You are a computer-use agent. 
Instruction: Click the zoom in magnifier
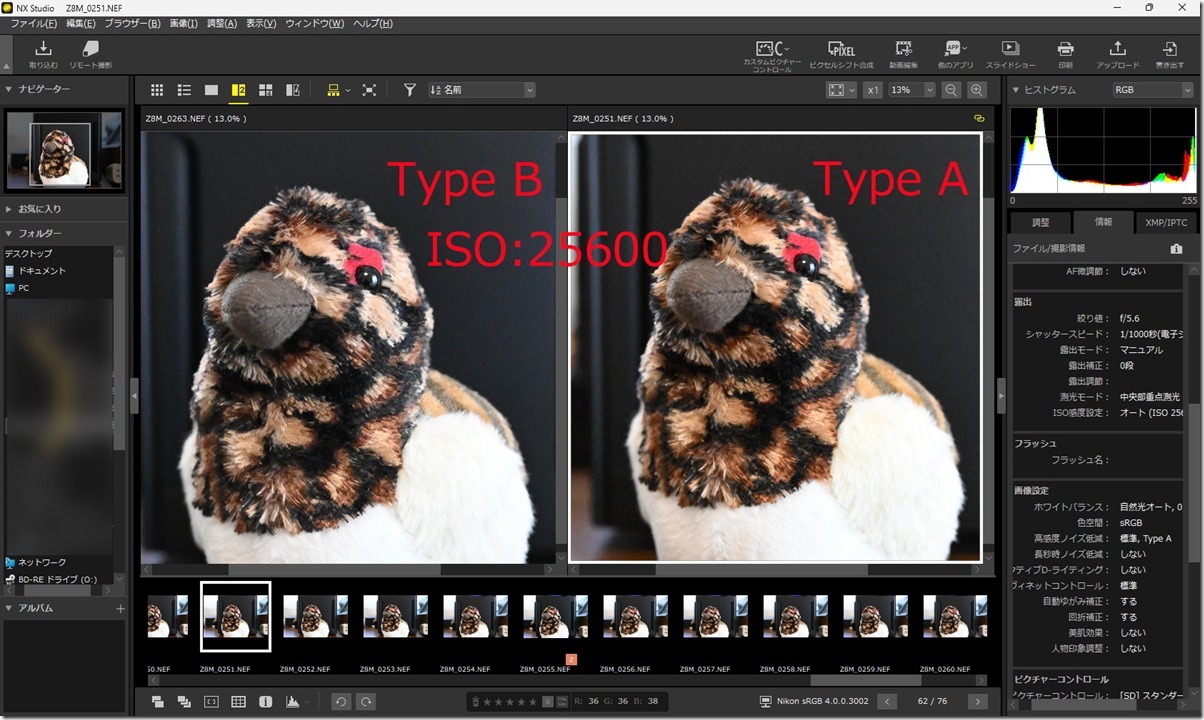[x=977, y=90]
